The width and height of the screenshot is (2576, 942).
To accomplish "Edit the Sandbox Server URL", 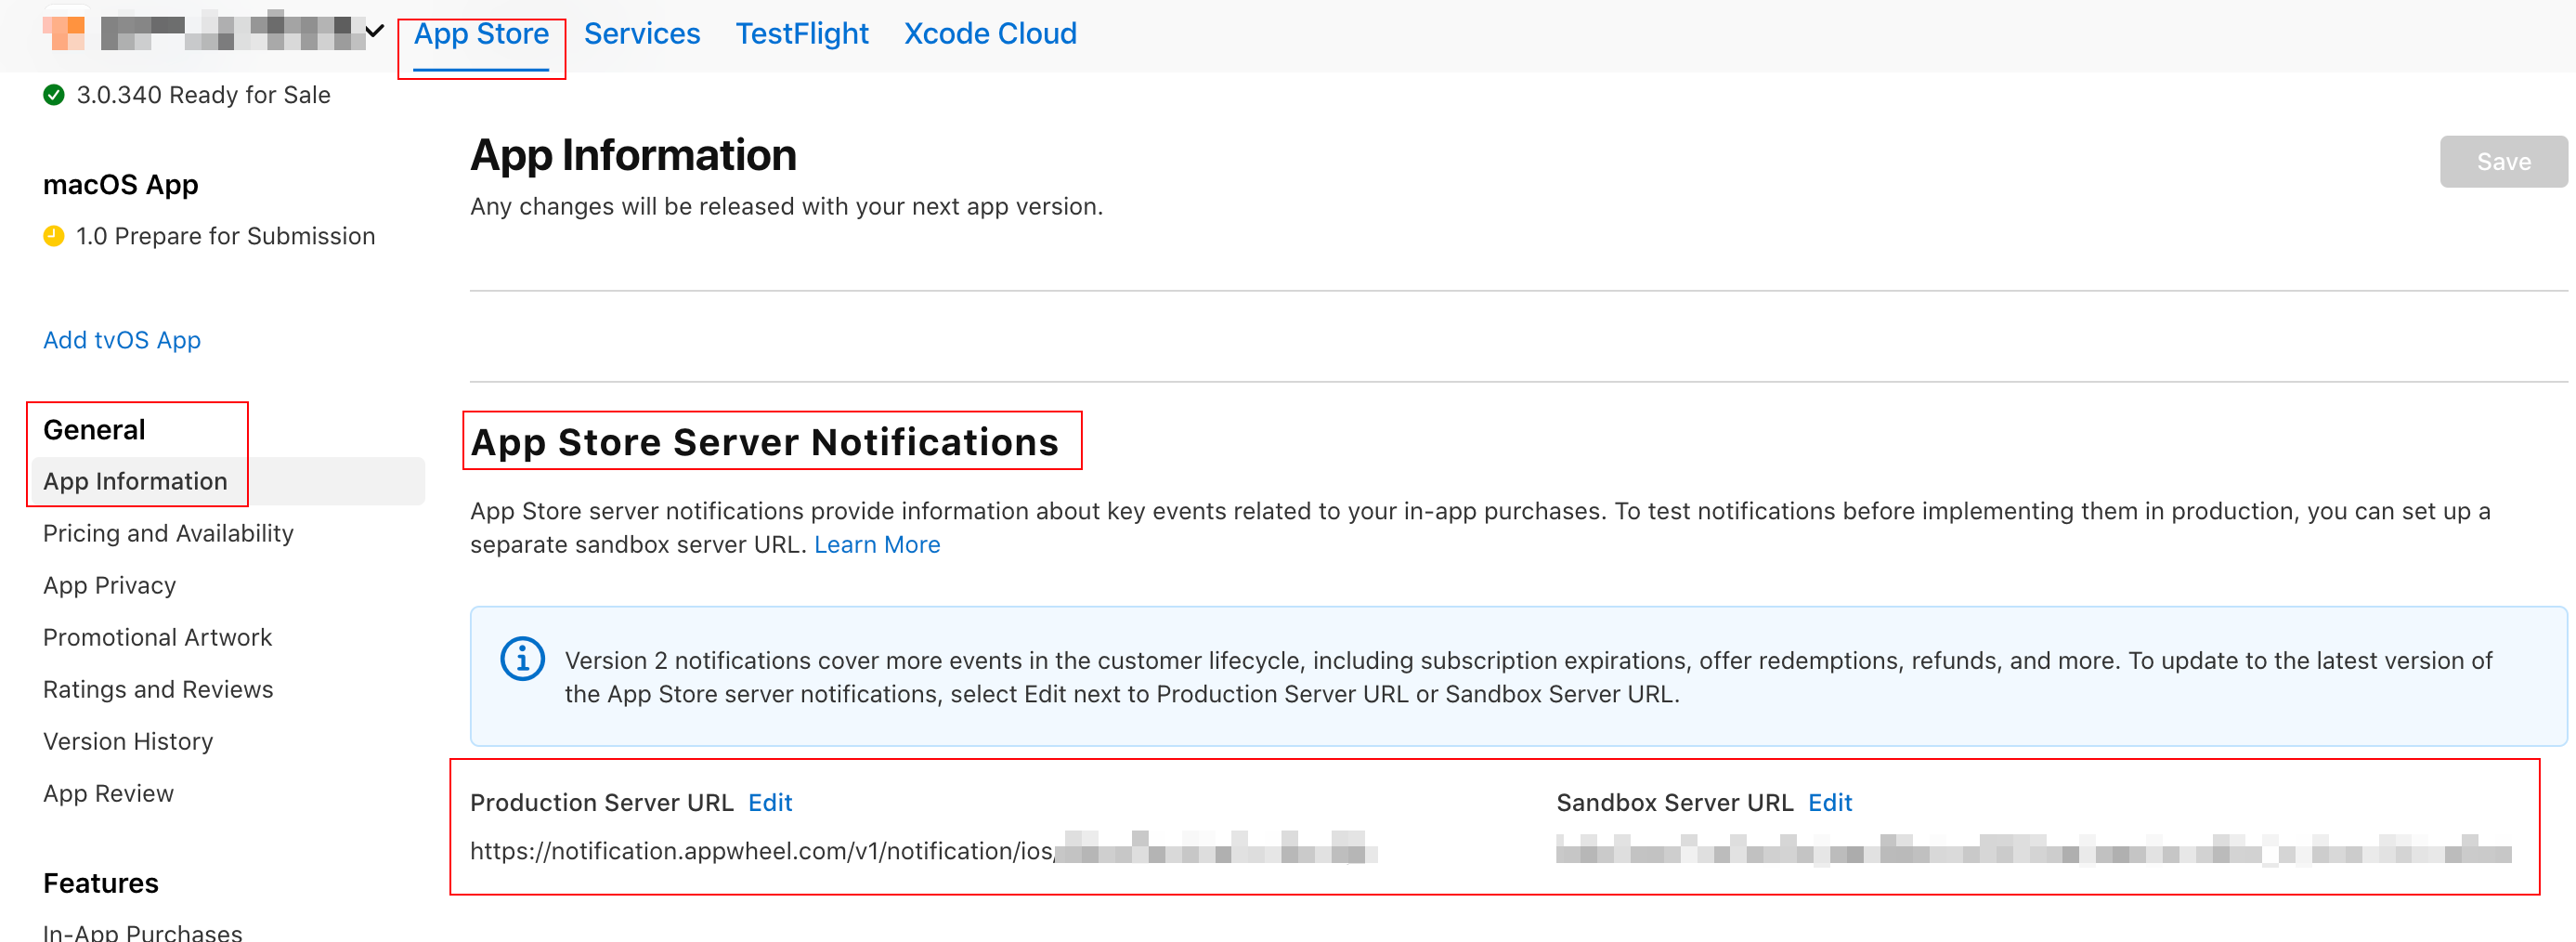I will 1829,803.
